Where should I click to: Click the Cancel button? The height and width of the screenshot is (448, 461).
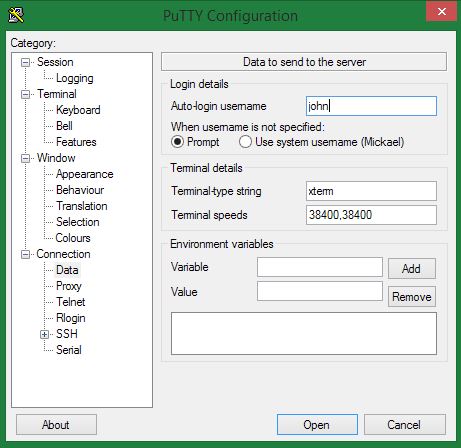(x=404, y=425)
